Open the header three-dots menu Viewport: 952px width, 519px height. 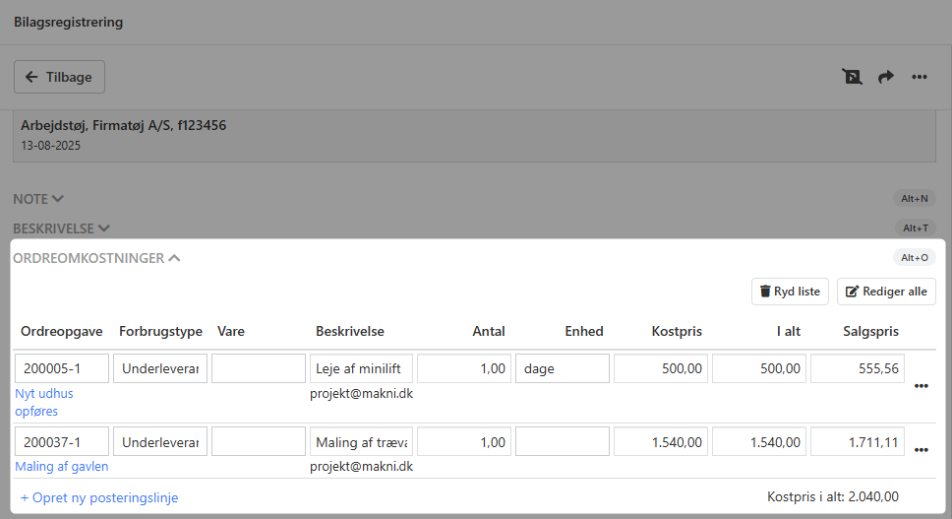pos(919,77)
